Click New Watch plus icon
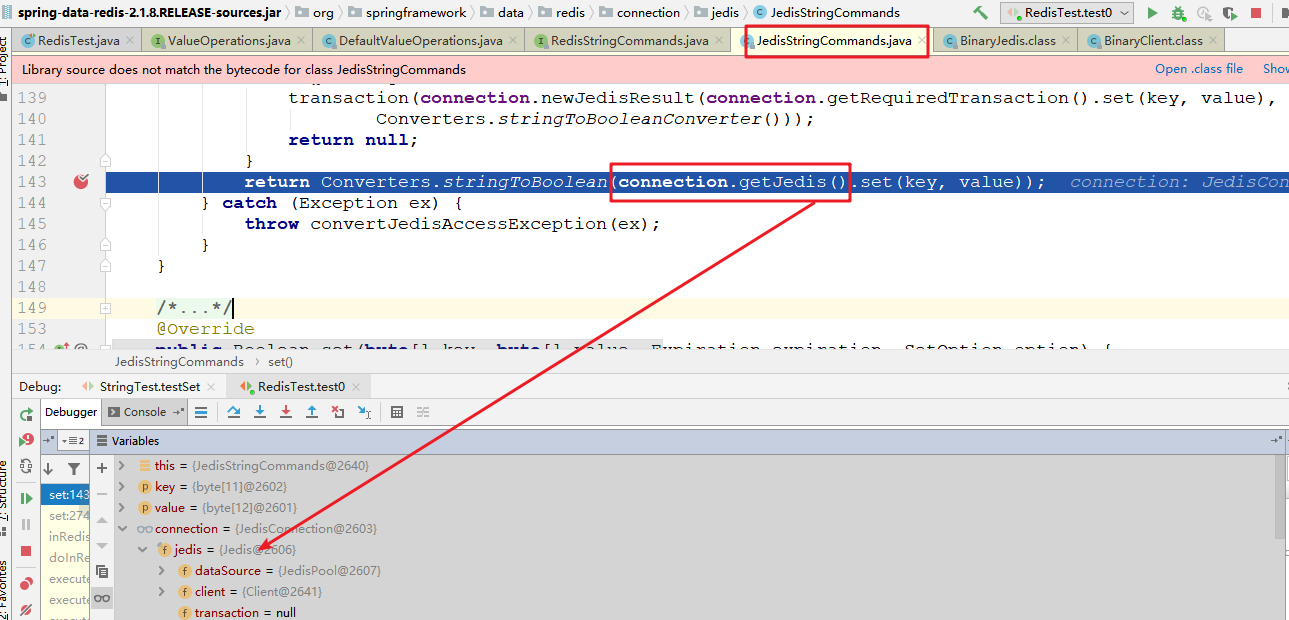This screenshot has height=620, width=1289. [x=101, y=468]
